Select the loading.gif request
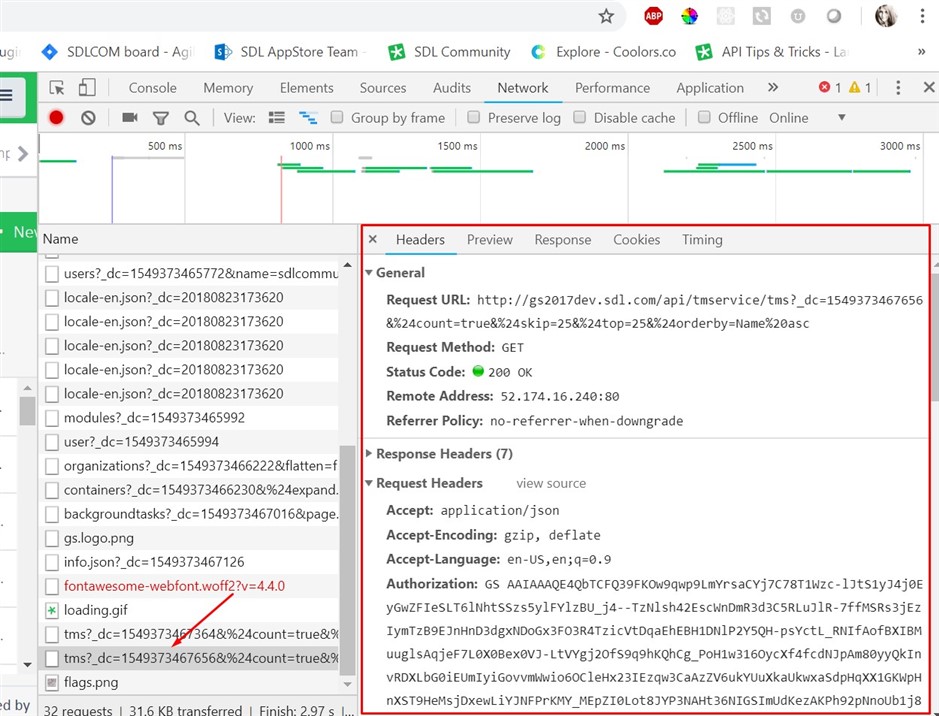This screenshot has width=939, height=716. [x=191, y=610]
